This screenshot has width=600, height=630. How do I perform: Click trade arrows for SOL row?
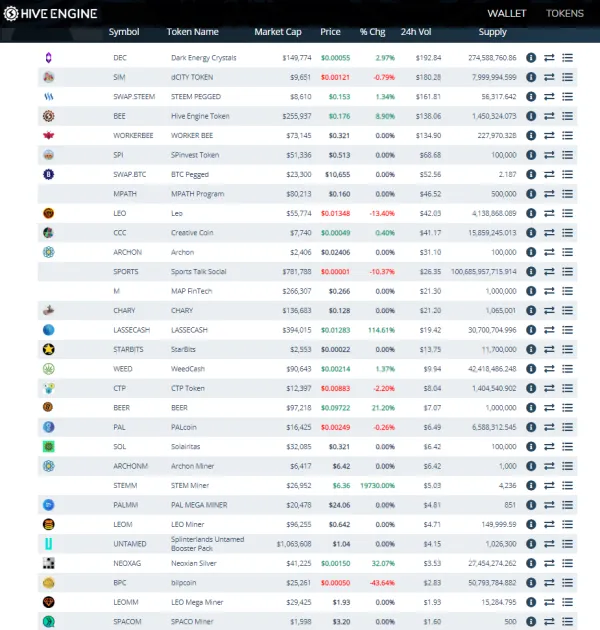(549, 447)
